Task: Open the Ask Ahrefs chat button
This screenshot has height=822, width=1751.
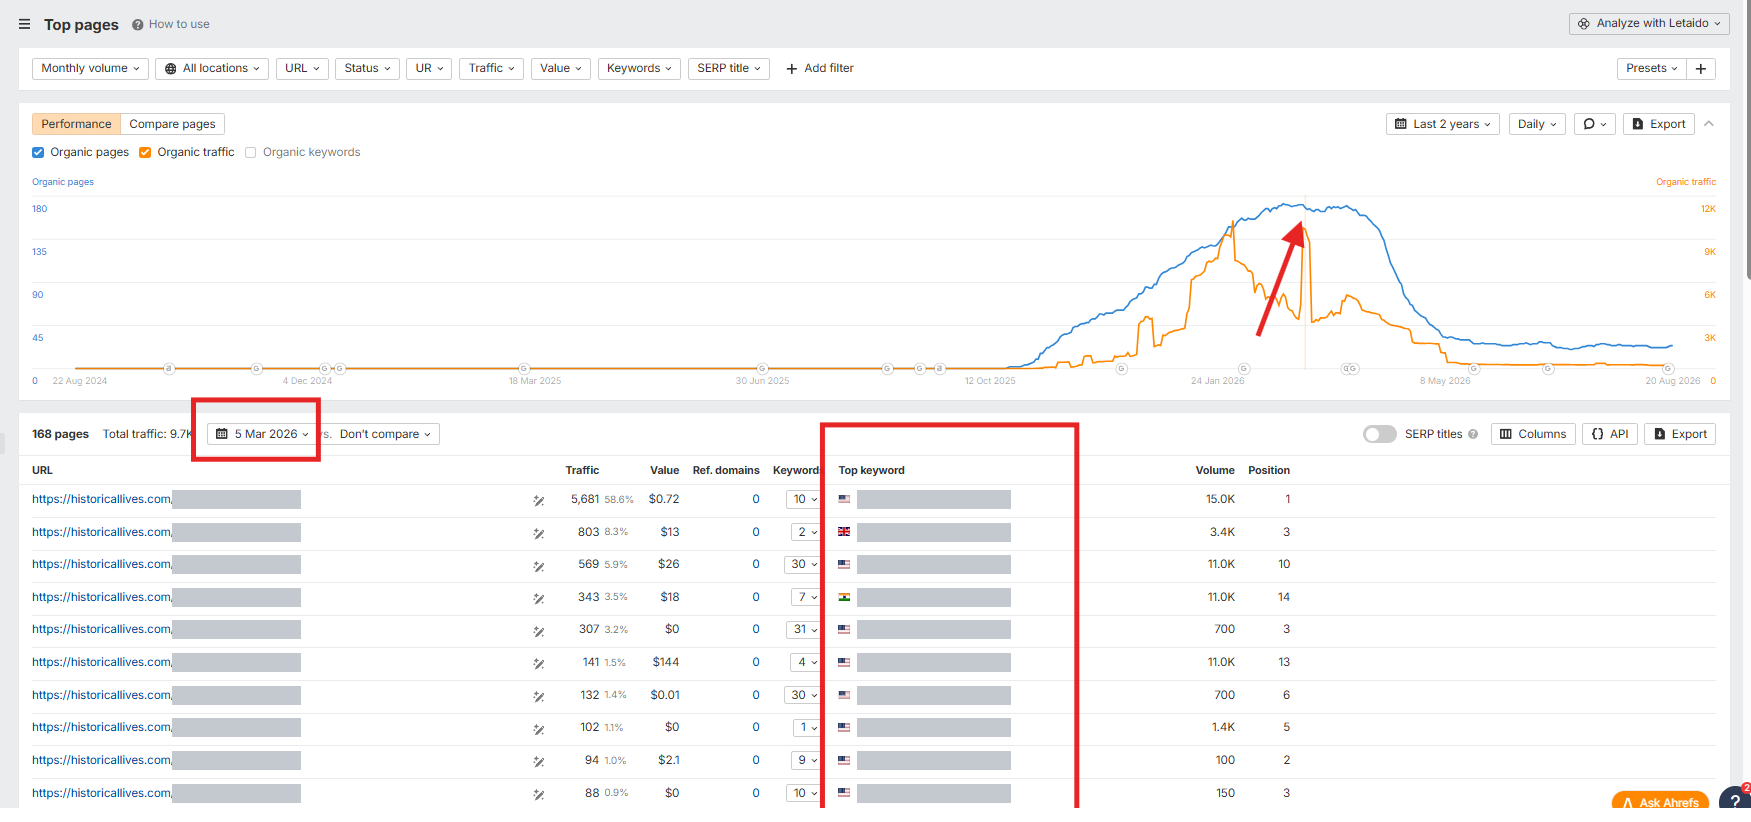Action: coord(1660,802)
